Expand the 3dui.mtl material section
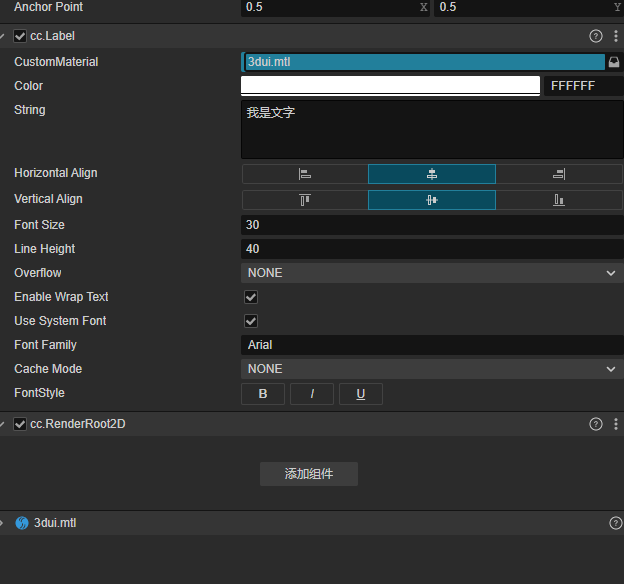This screenshot has height=584, width=624. pyautogui.click(x=2, y=523)
